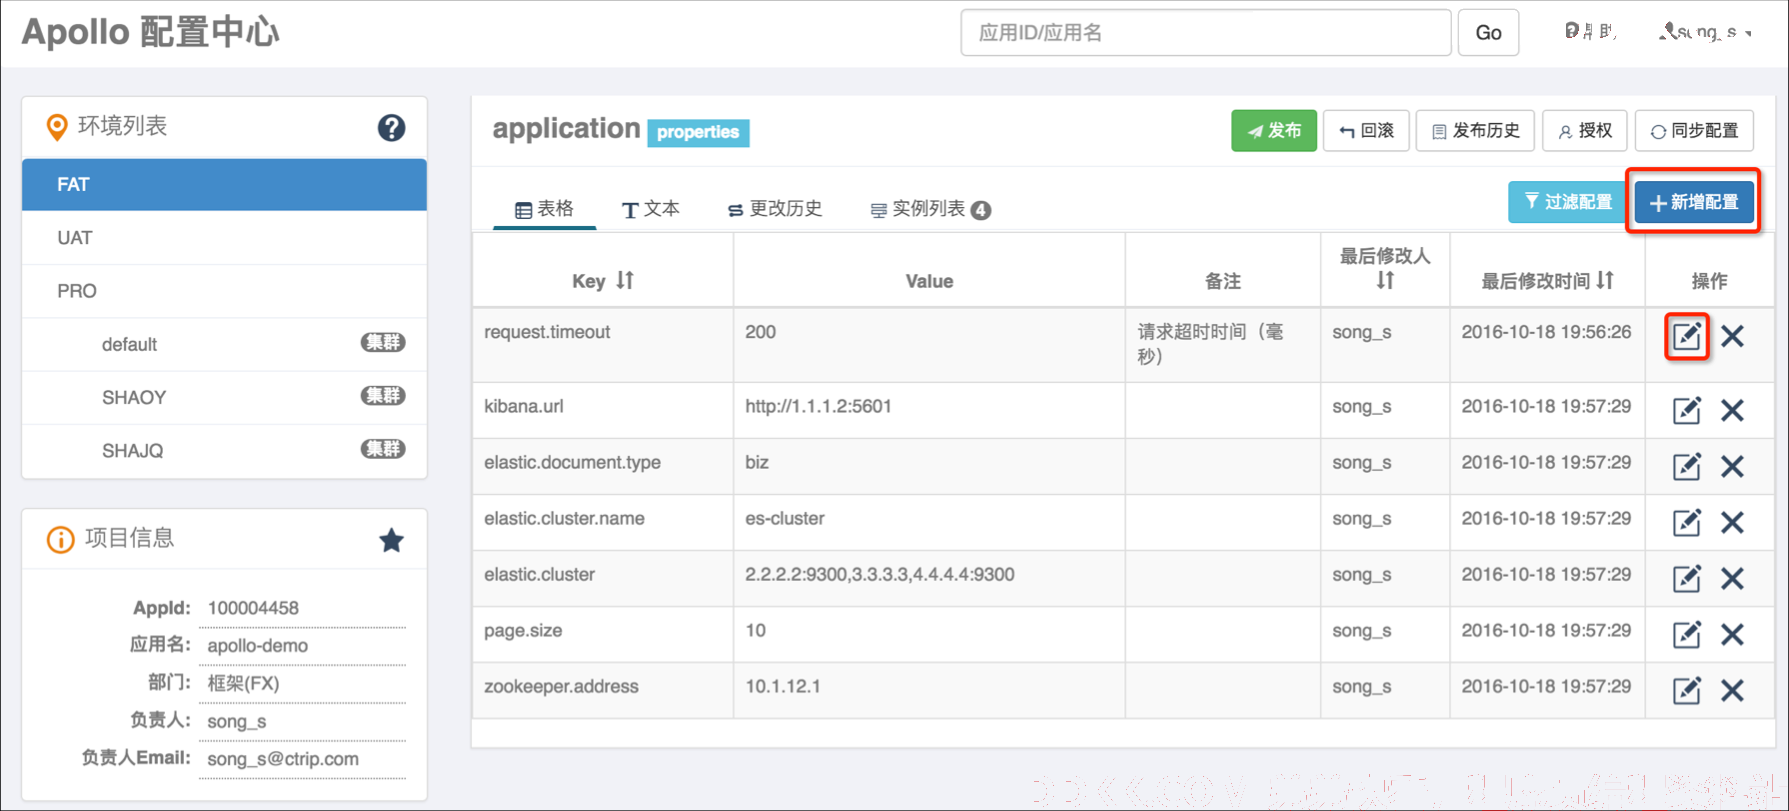This screenshot has width=1789, height=811.
Task: Click the 部门 value 框架(FX)
Action: 243,683
